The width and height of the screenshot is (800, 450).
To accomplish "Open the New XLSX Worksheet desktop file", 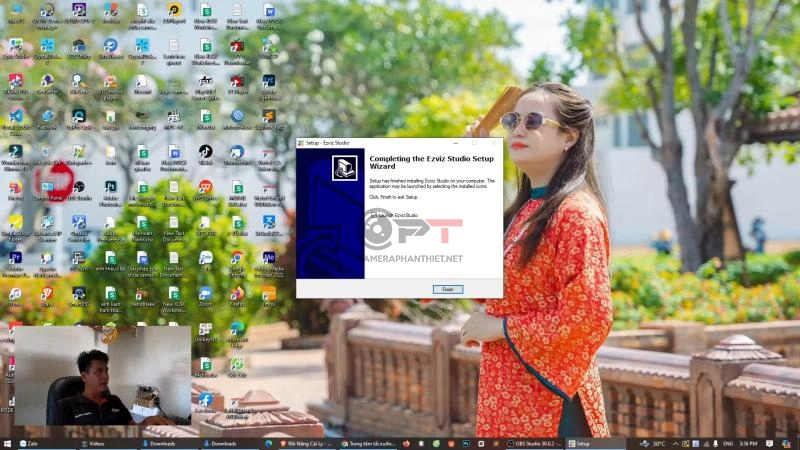I will coord(174,300).
